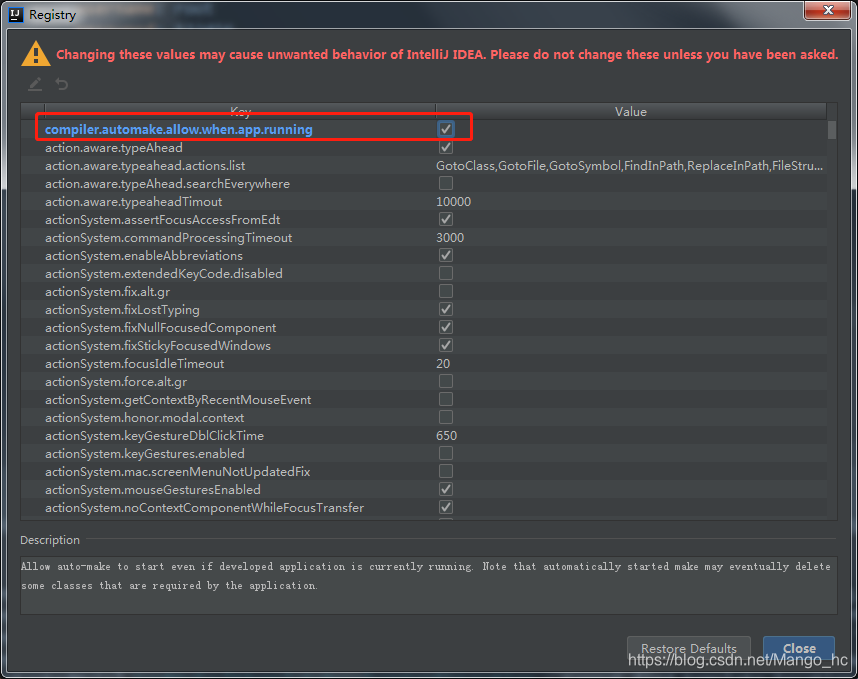Select actionSystem.fix.alt.gr key
Image resolution: width=858 pixels, height=679 pixels.
pos(107,292)
